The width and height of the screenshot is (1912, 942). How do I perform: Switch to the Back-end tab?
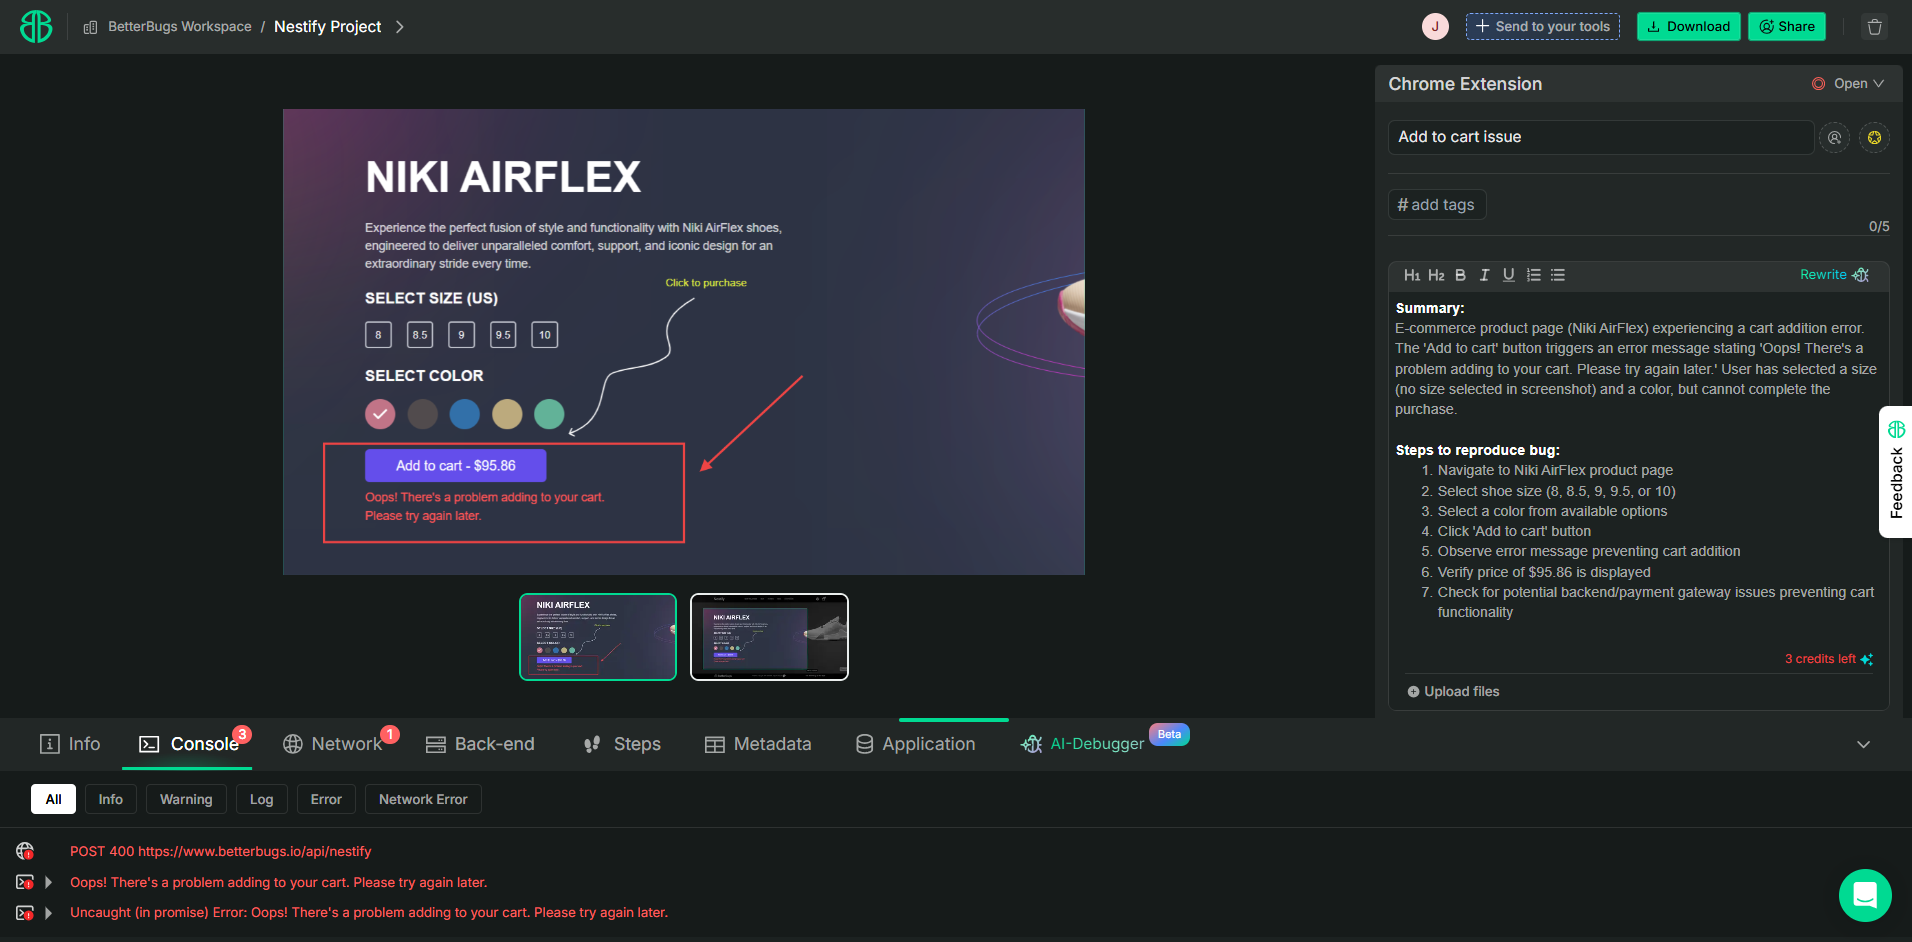click(480, 744)
